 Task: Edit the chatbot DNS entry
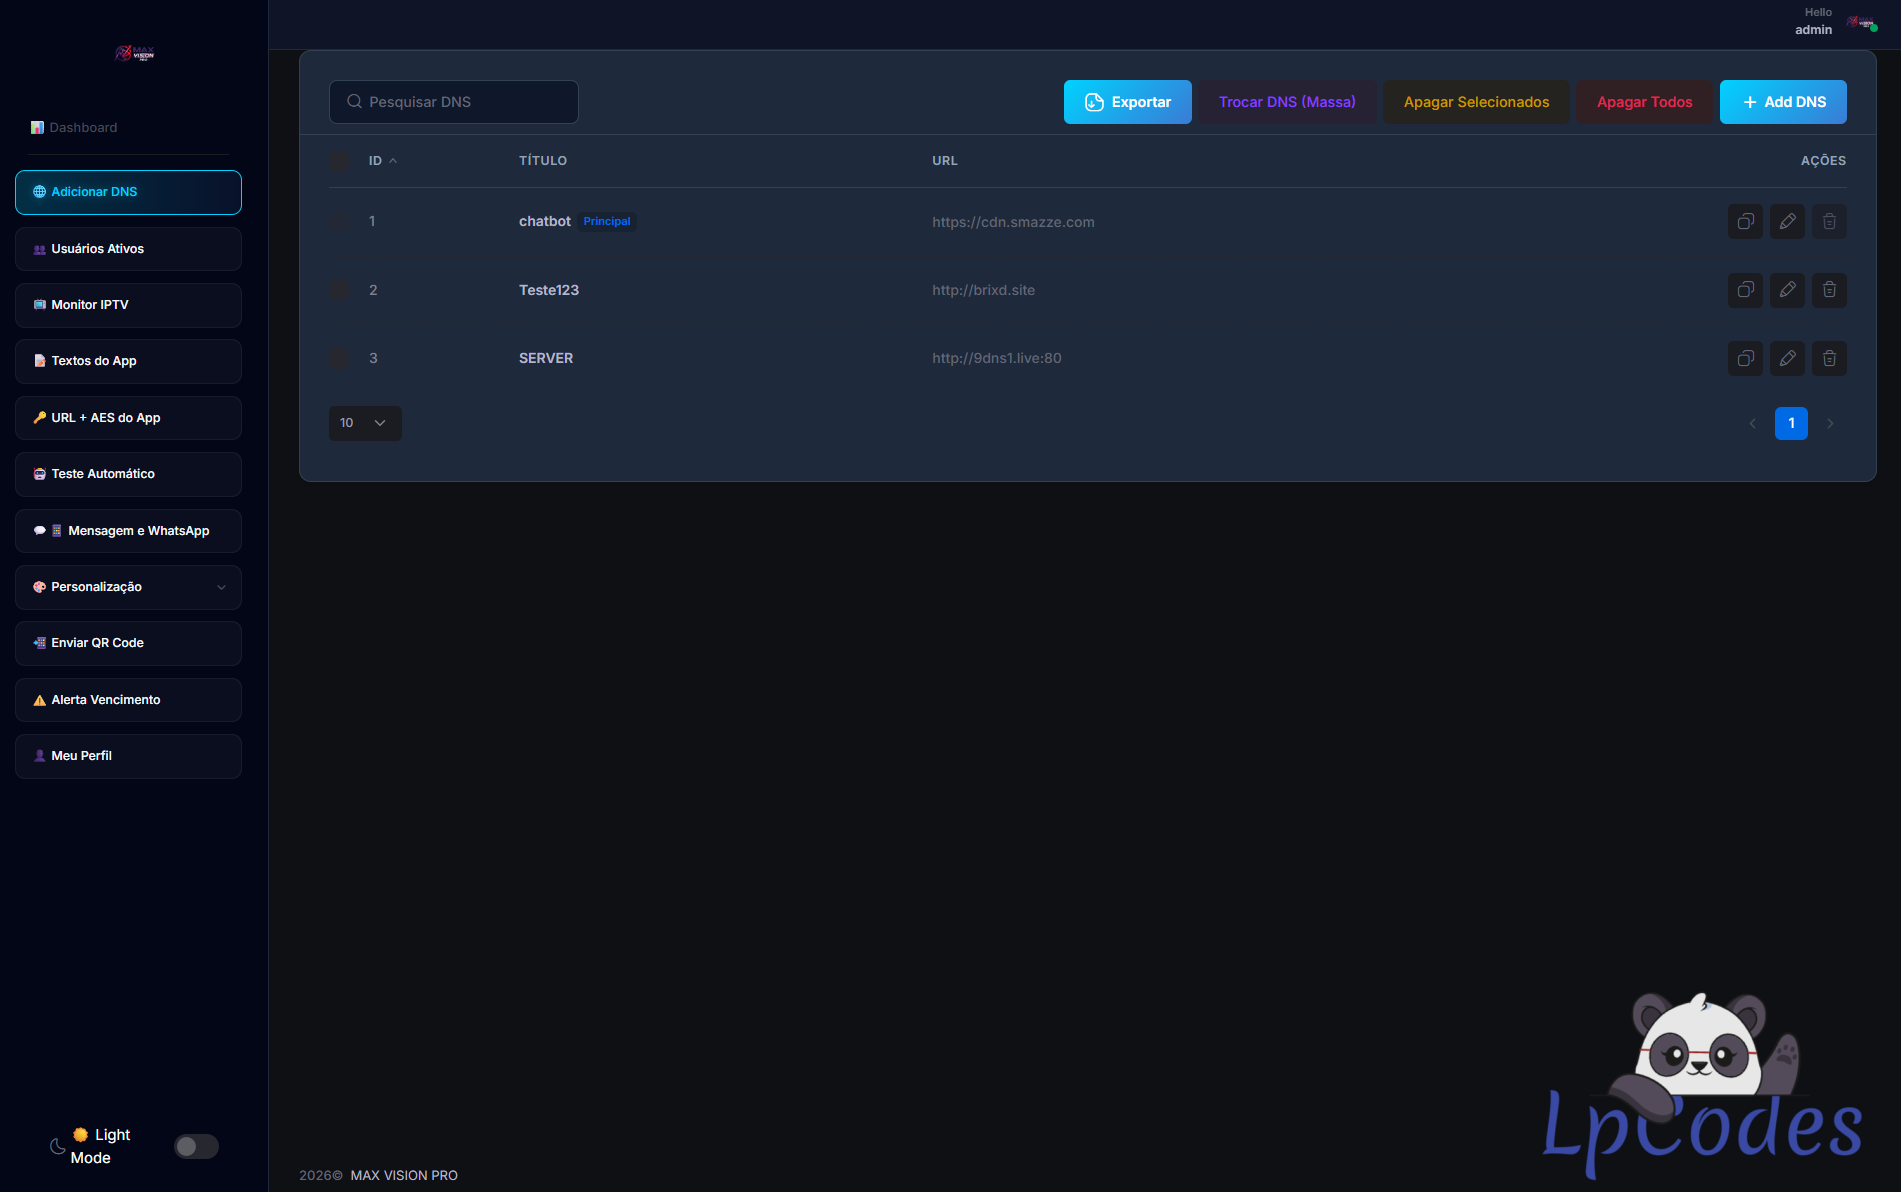(1787, 222)
